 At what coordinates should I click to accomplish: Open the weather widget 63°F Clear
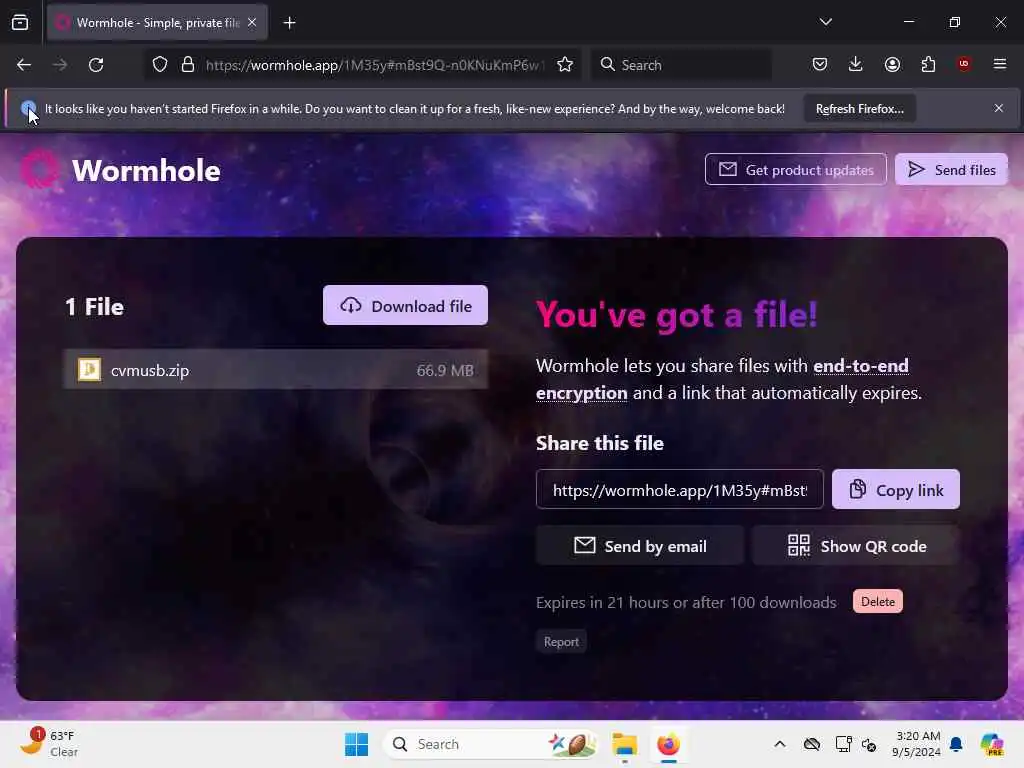[49, 743]
